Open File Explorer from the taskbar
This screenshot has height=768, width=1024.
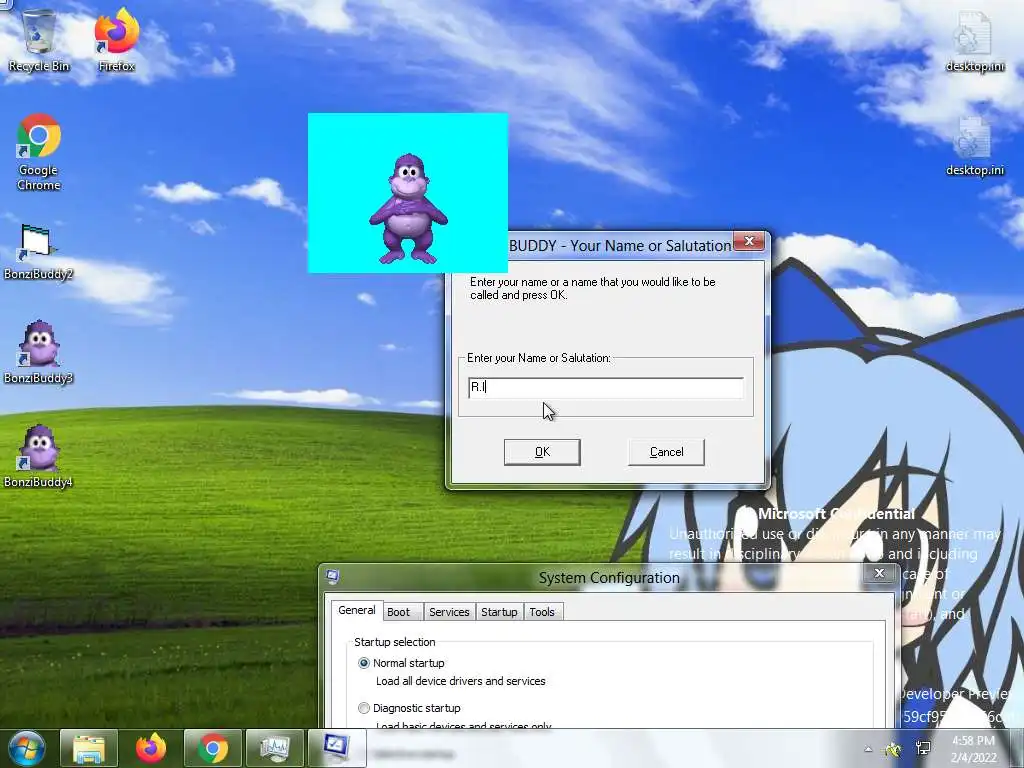coord(89,748)
